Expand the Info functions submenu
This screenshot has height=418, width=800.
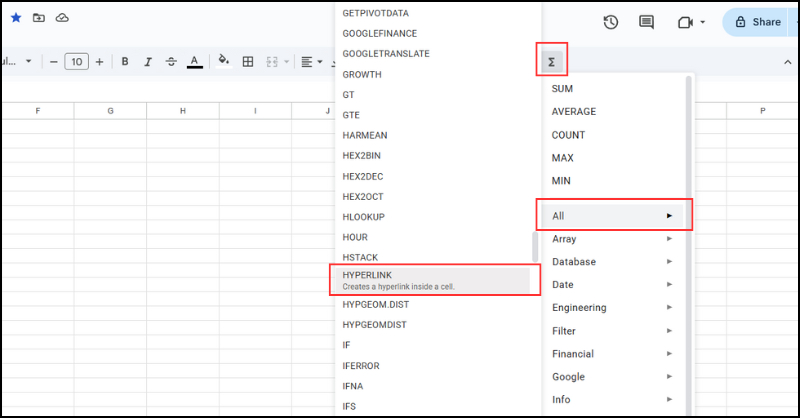[x=614, y=400]
